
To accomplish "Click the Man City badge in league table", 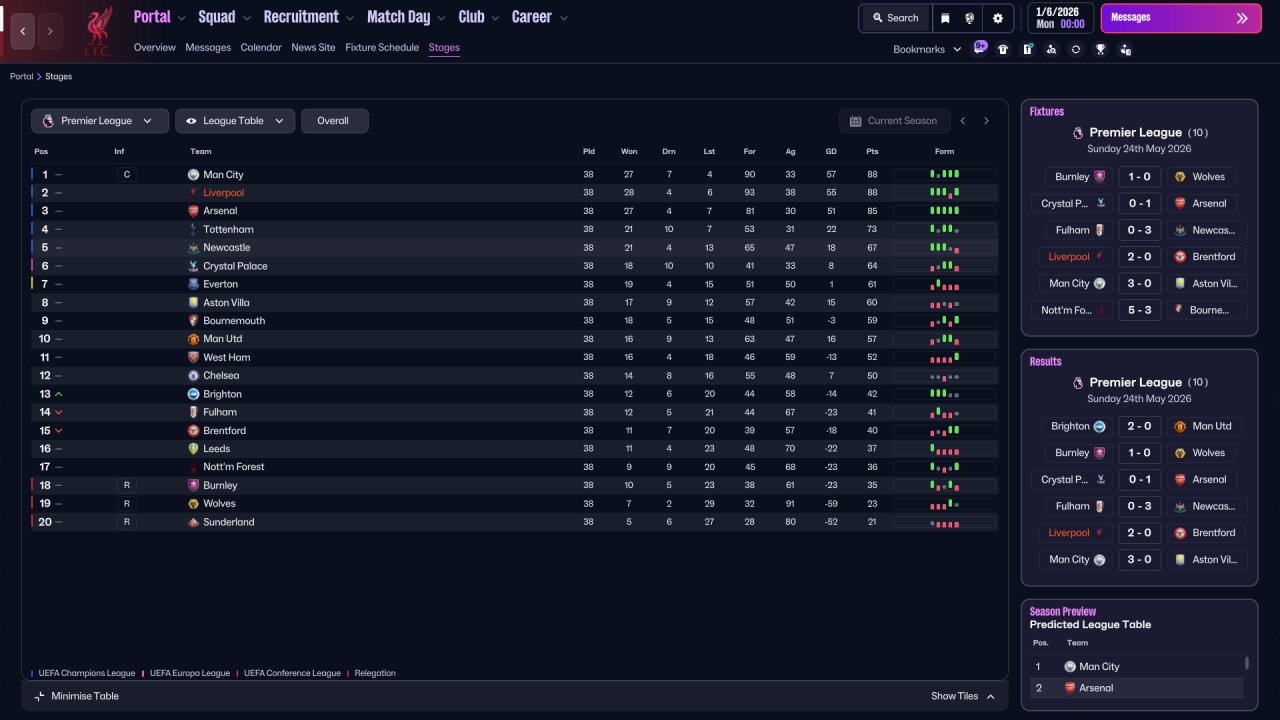I will click(193, 175).
